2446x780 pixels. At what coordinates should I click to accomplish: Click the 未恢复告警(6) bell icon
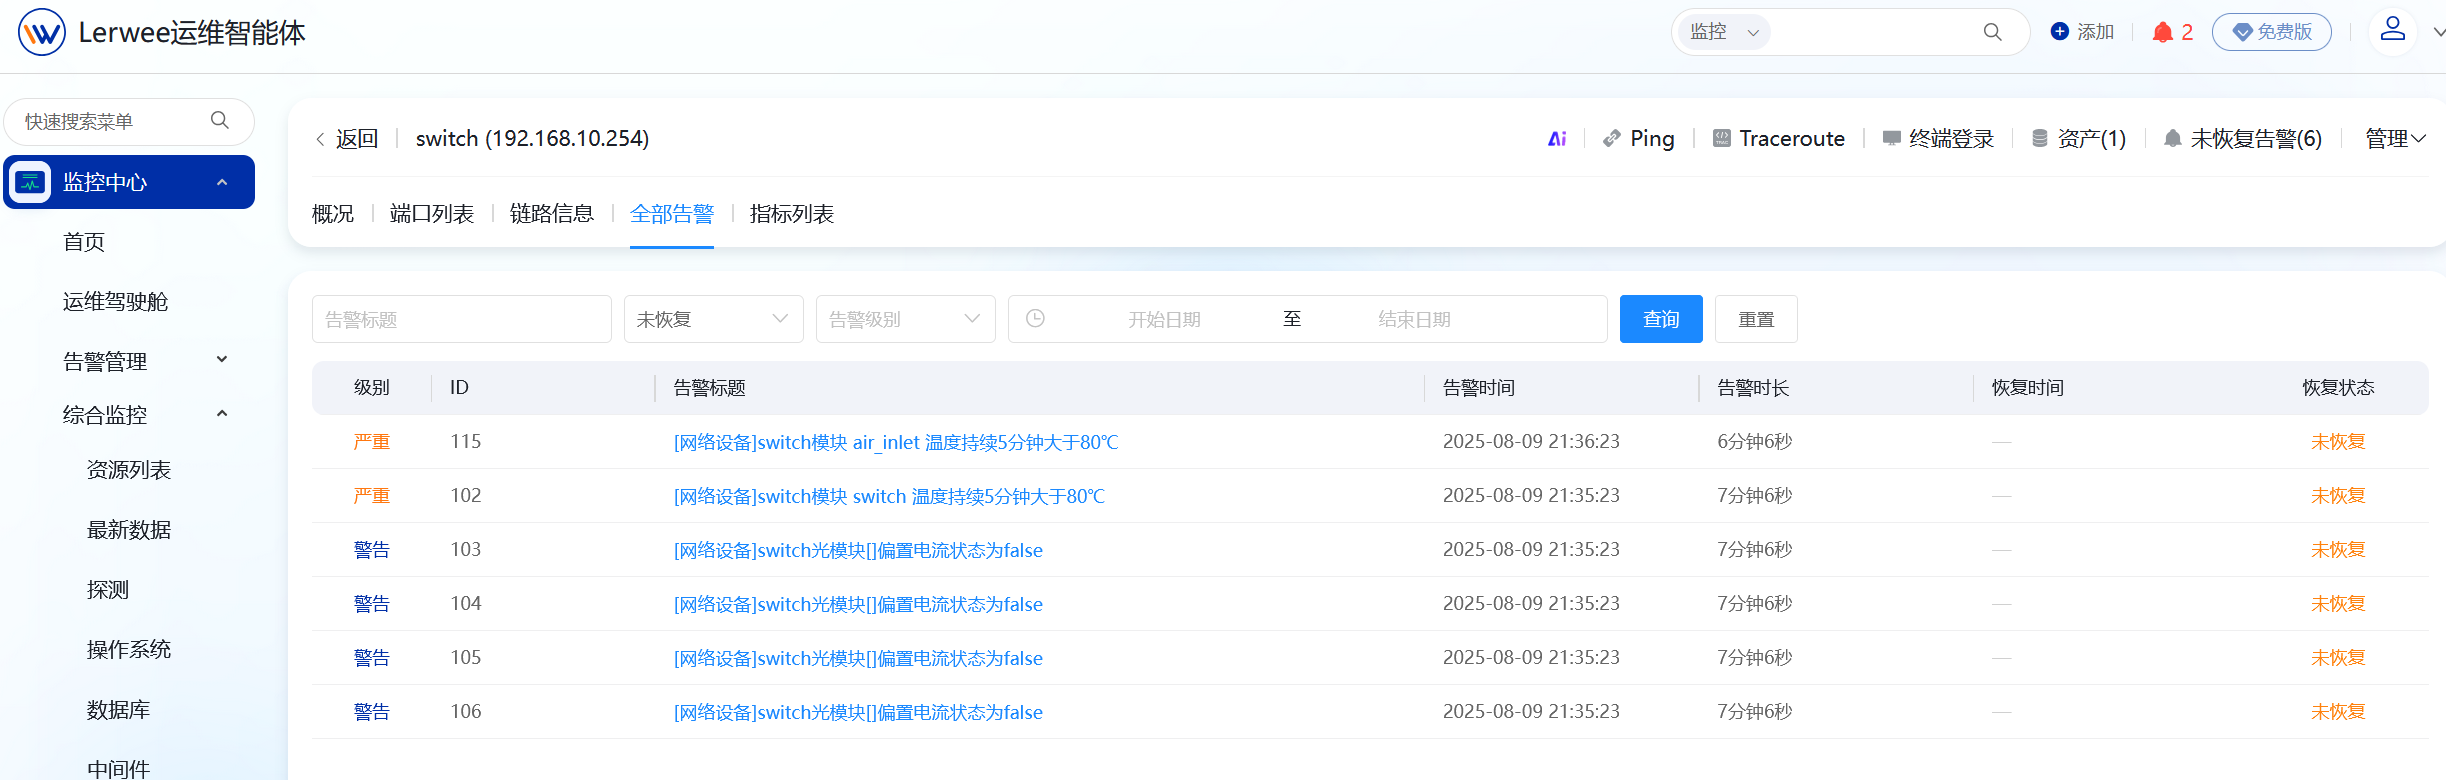[x=2172, y=138]
